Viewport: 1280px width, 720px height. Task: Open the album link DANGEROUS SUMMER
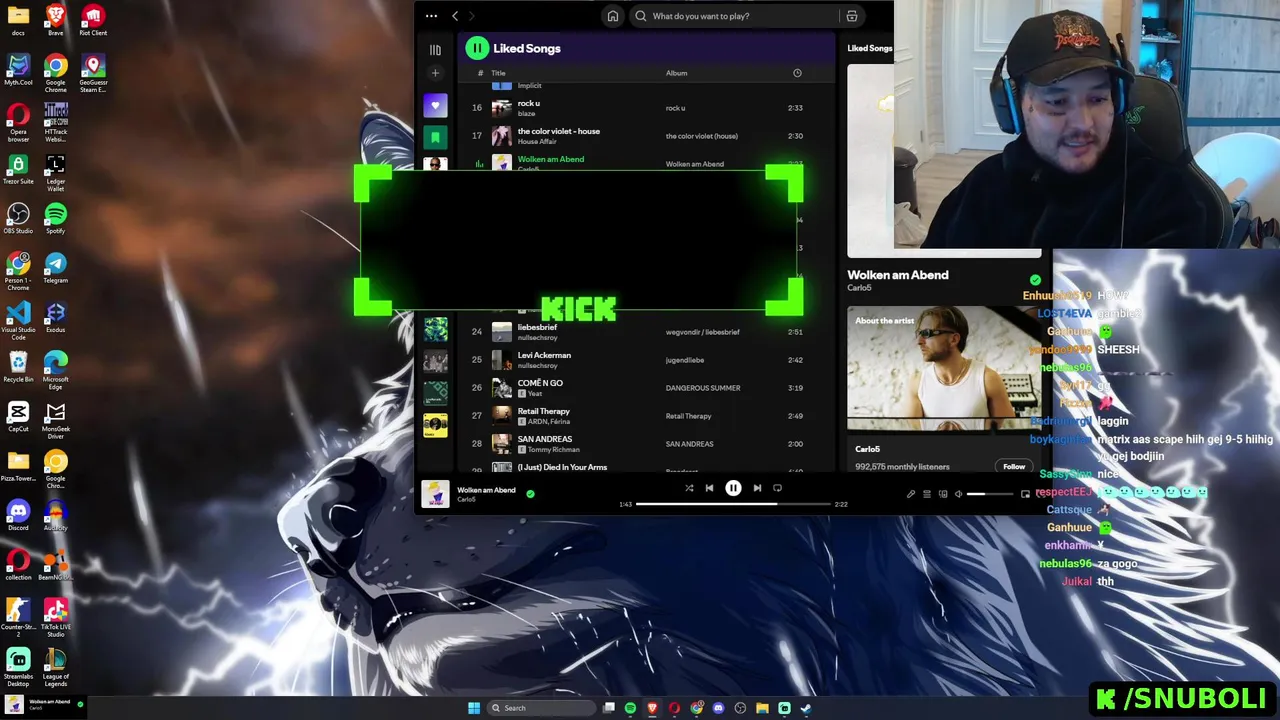(x=703, y=388)
